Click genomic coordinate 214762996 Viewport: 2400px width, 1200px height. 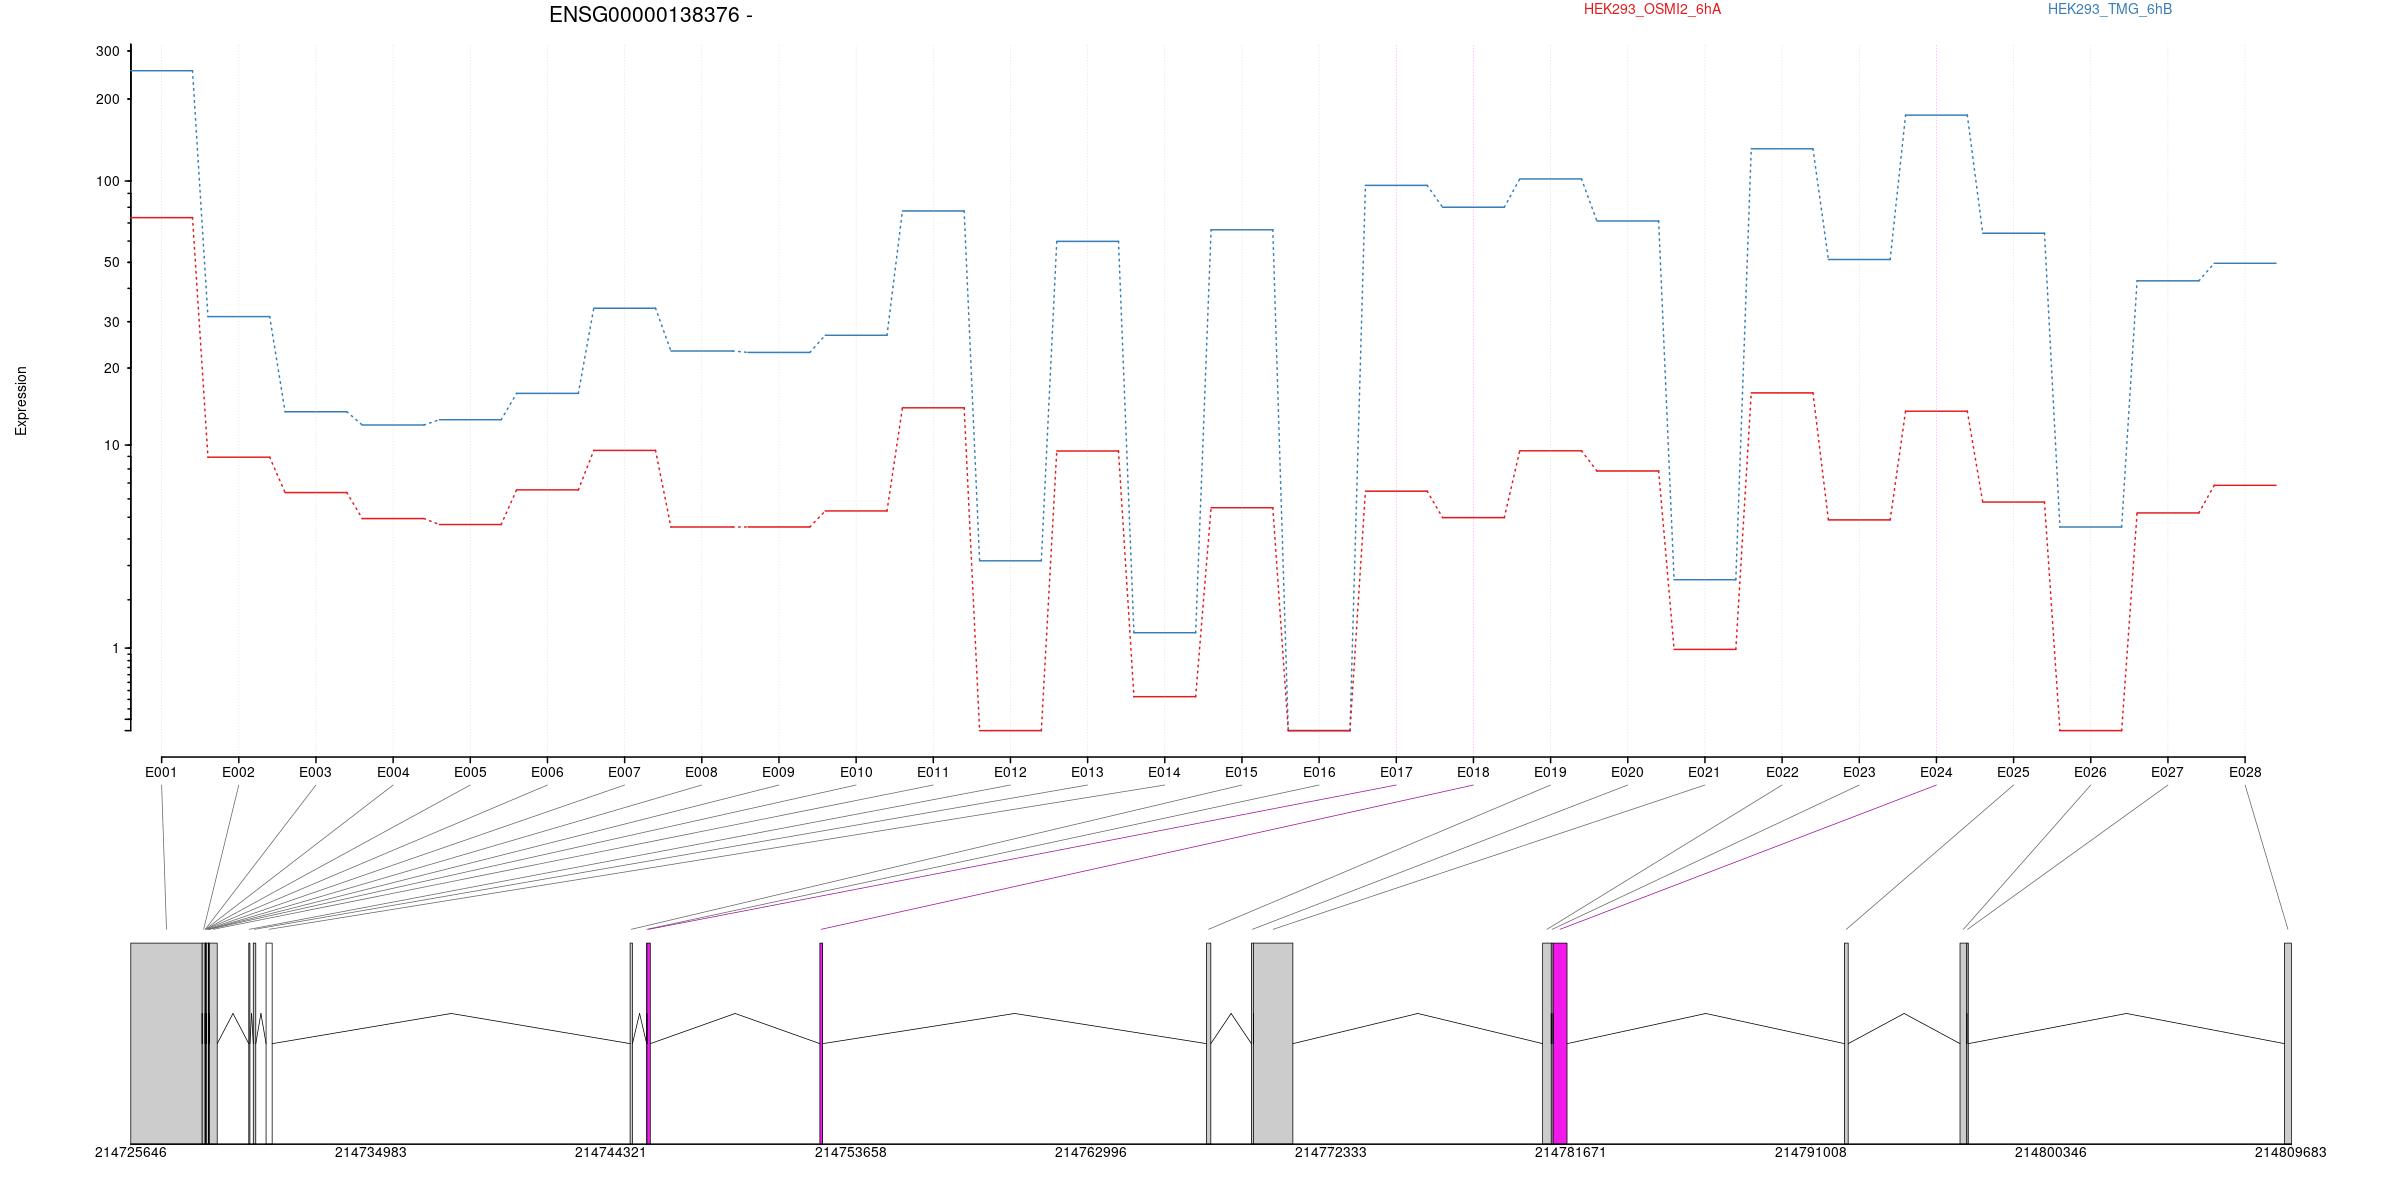[1091, 1152]
